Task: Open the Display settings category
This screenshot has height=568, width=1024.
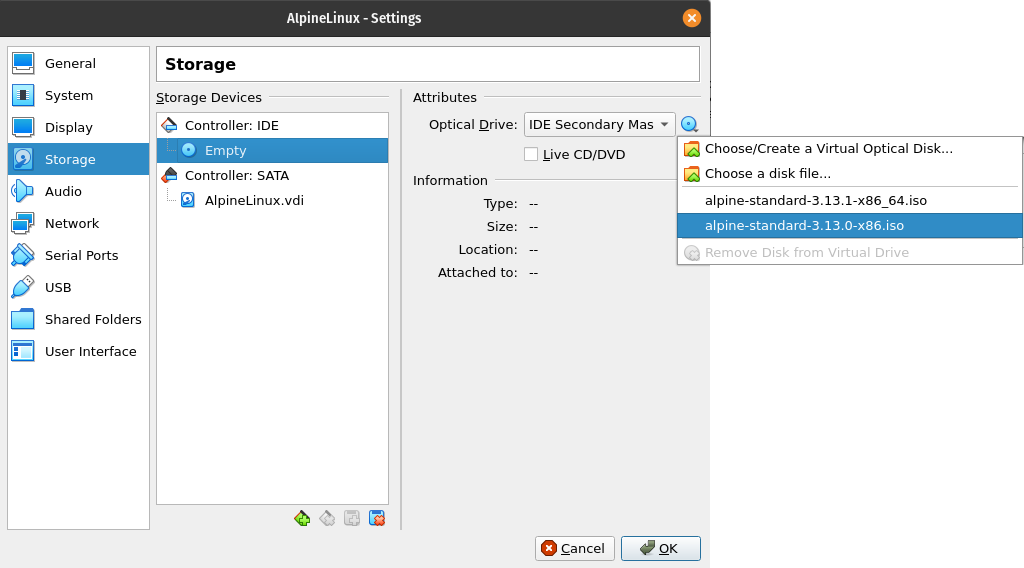Action: pyautogui.click(x=78, y=127)
